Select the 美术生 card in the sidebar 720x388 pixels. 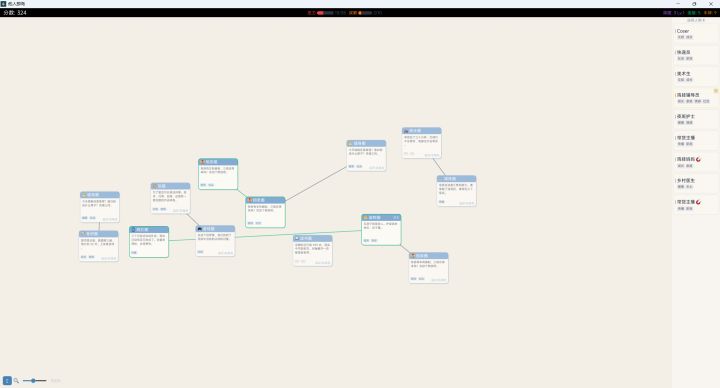pos(695,77)
